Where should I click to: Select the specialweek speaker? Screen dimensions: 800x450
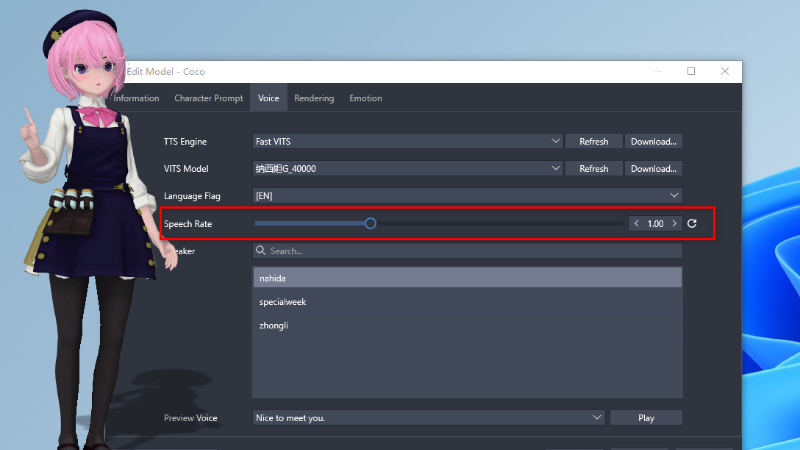(467, 302)
